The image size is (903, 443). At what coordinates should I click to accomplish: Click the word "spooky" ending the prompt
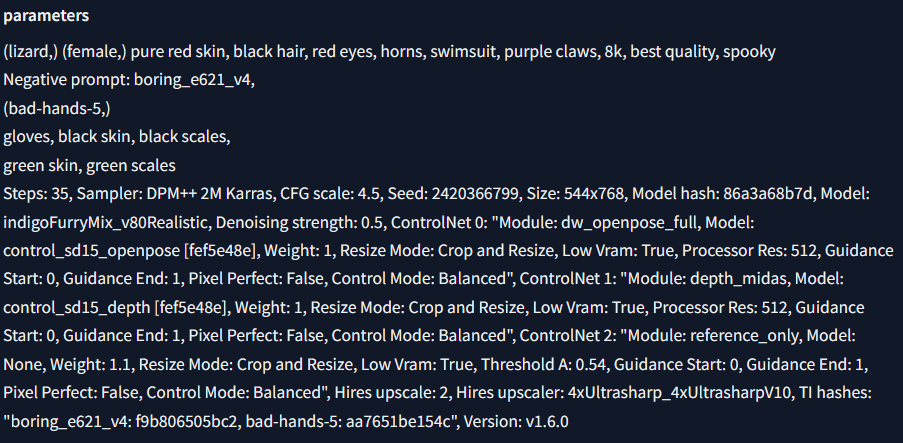pyautogui.click(x=749, y=52)
